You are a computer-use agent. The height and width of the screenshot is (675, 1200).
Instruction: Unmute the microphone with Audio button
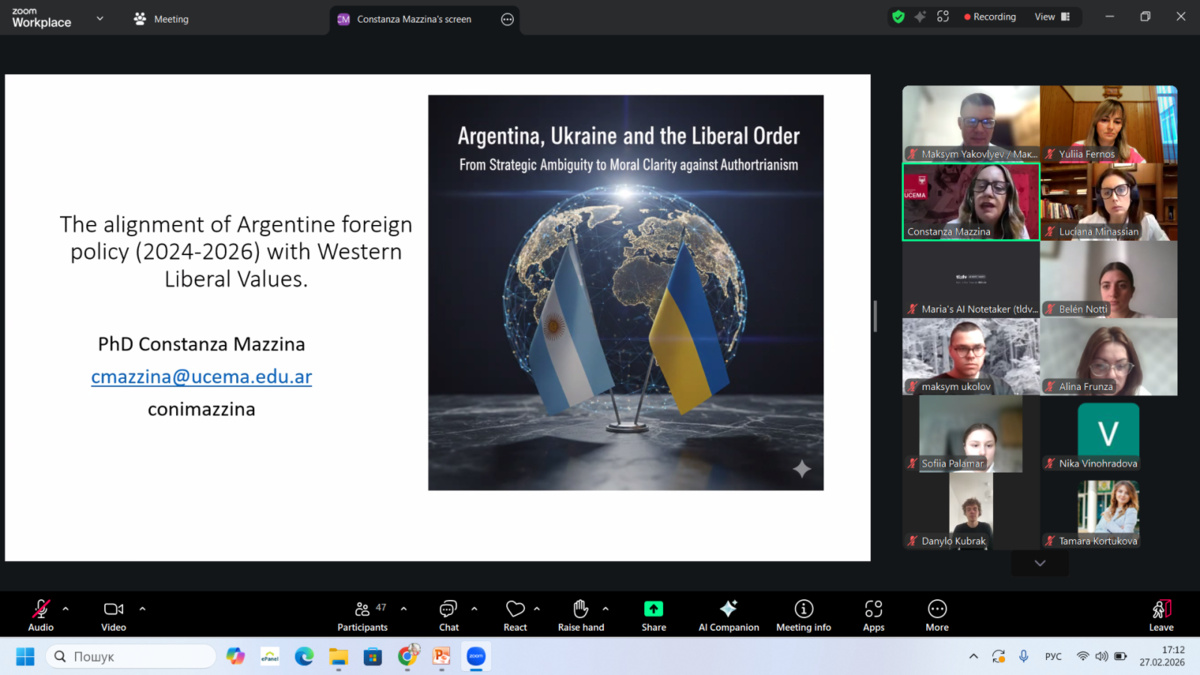coord(41,615)
